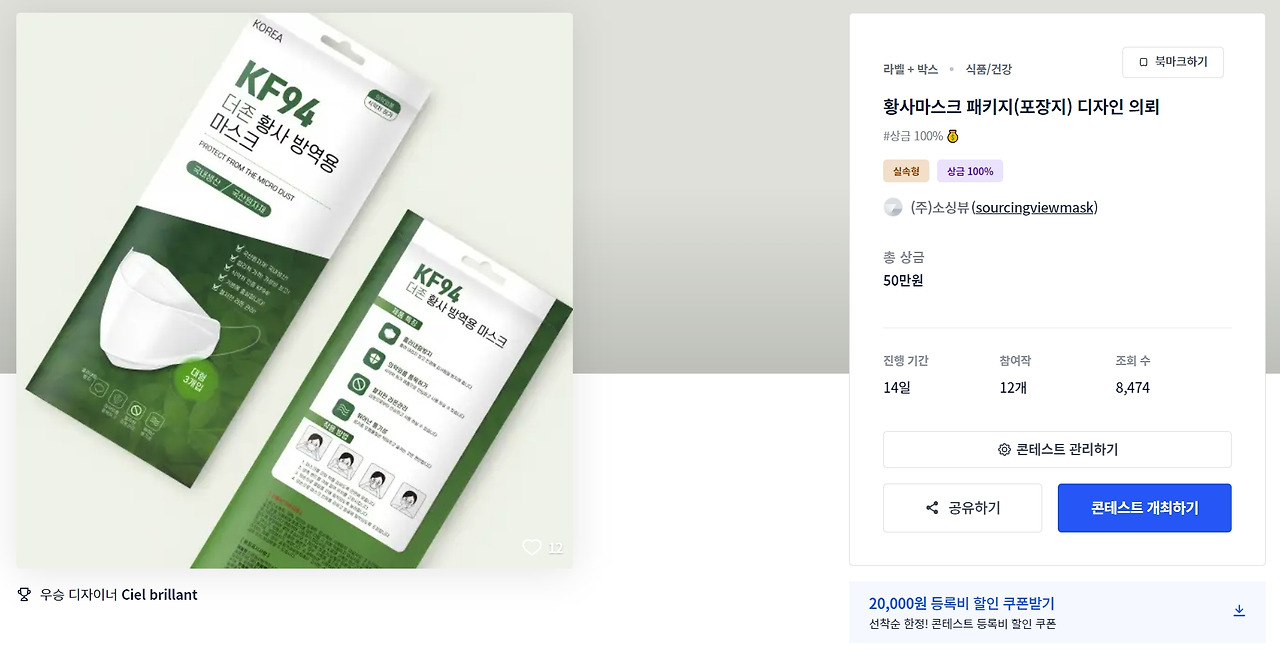Click the money bag icon near 상금 100%

[x=953, y=136]
